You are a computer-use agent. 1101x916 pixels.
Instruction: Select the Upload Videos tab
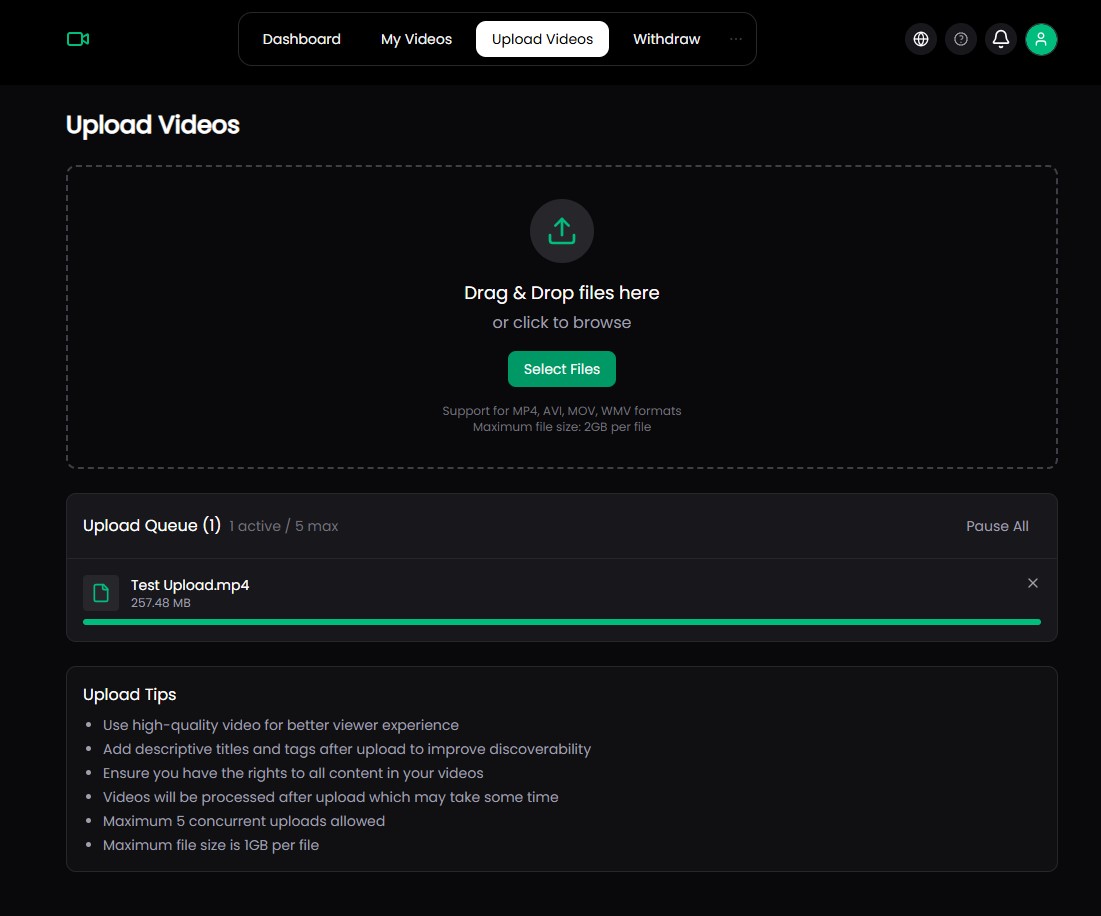pyautogui.click(x=542, y=39)
